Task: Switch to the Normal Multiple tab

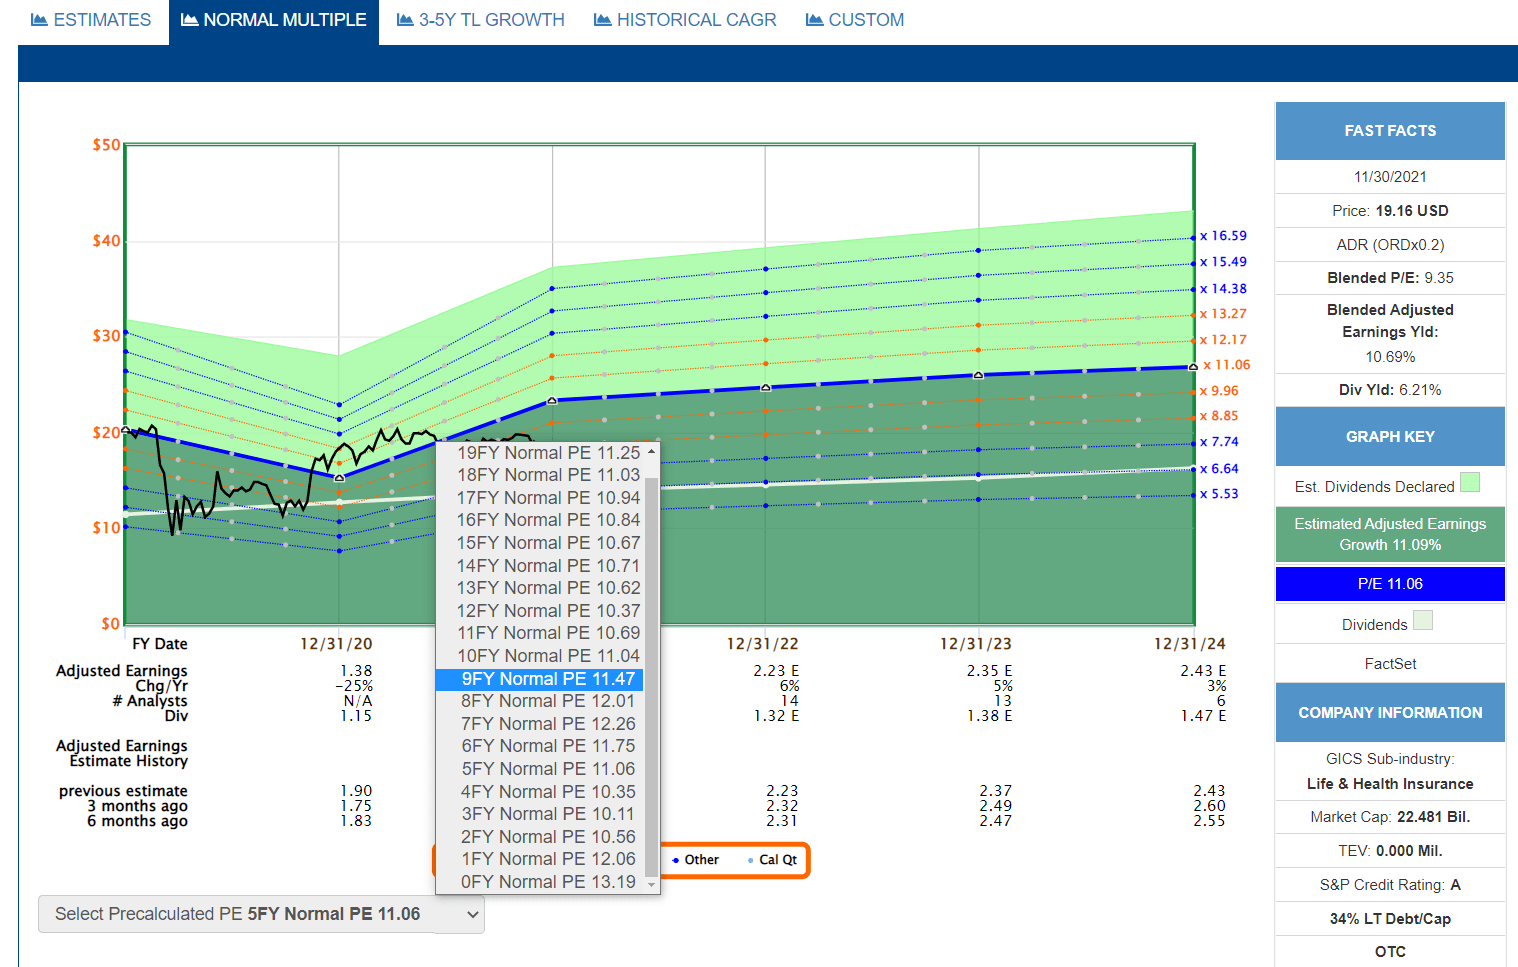Action: (274, 20)
